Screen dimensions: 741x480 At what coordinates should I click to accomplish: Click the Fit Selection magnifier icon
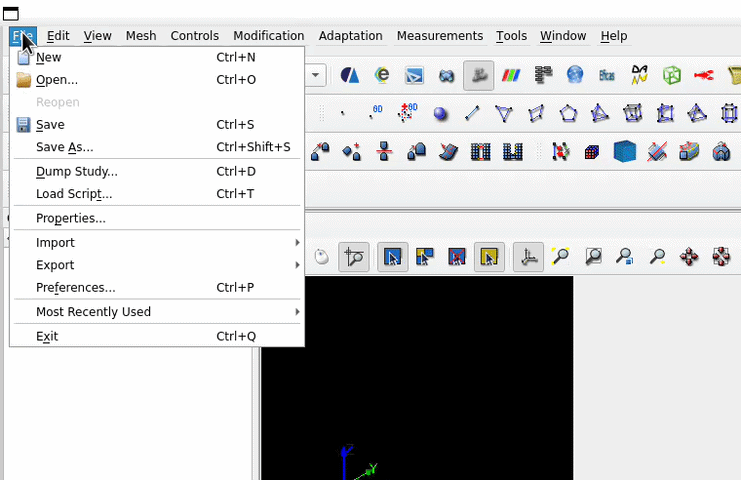click(x=625, y=257)
